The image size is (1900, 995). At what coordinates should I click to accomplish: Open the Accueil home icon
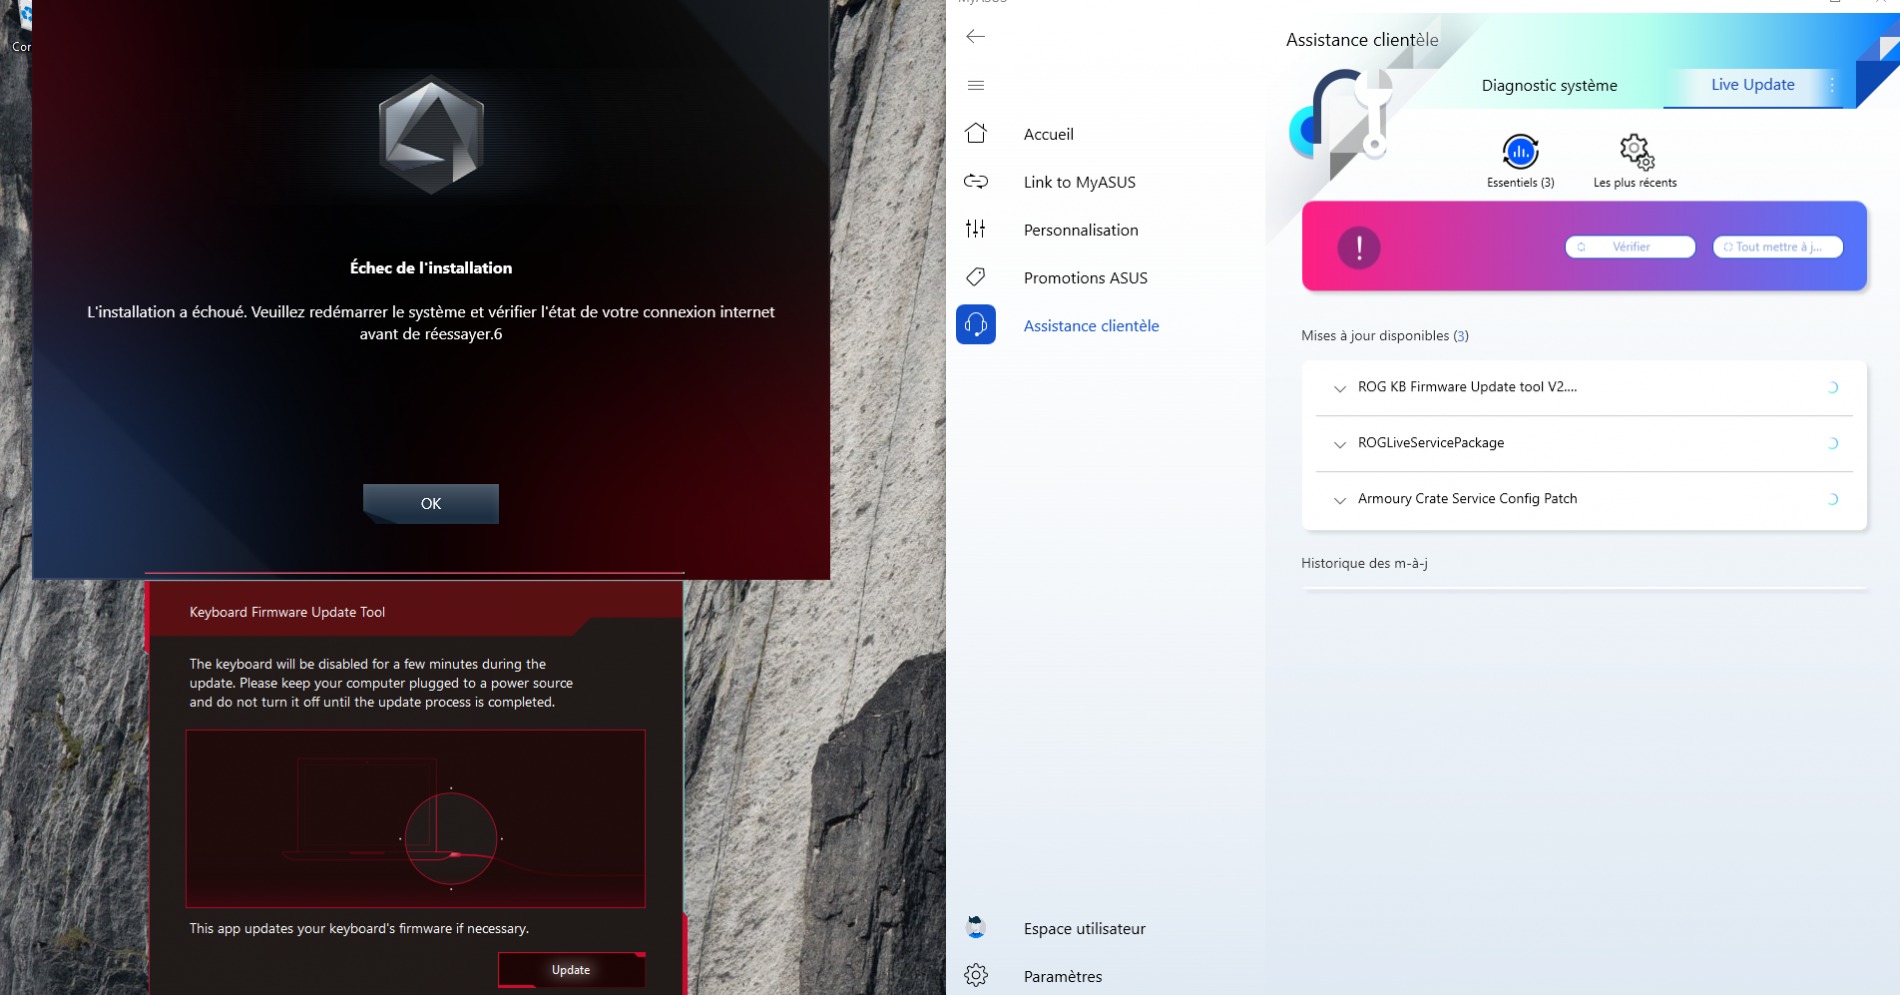pyautogui.click(x=976, y=134)
